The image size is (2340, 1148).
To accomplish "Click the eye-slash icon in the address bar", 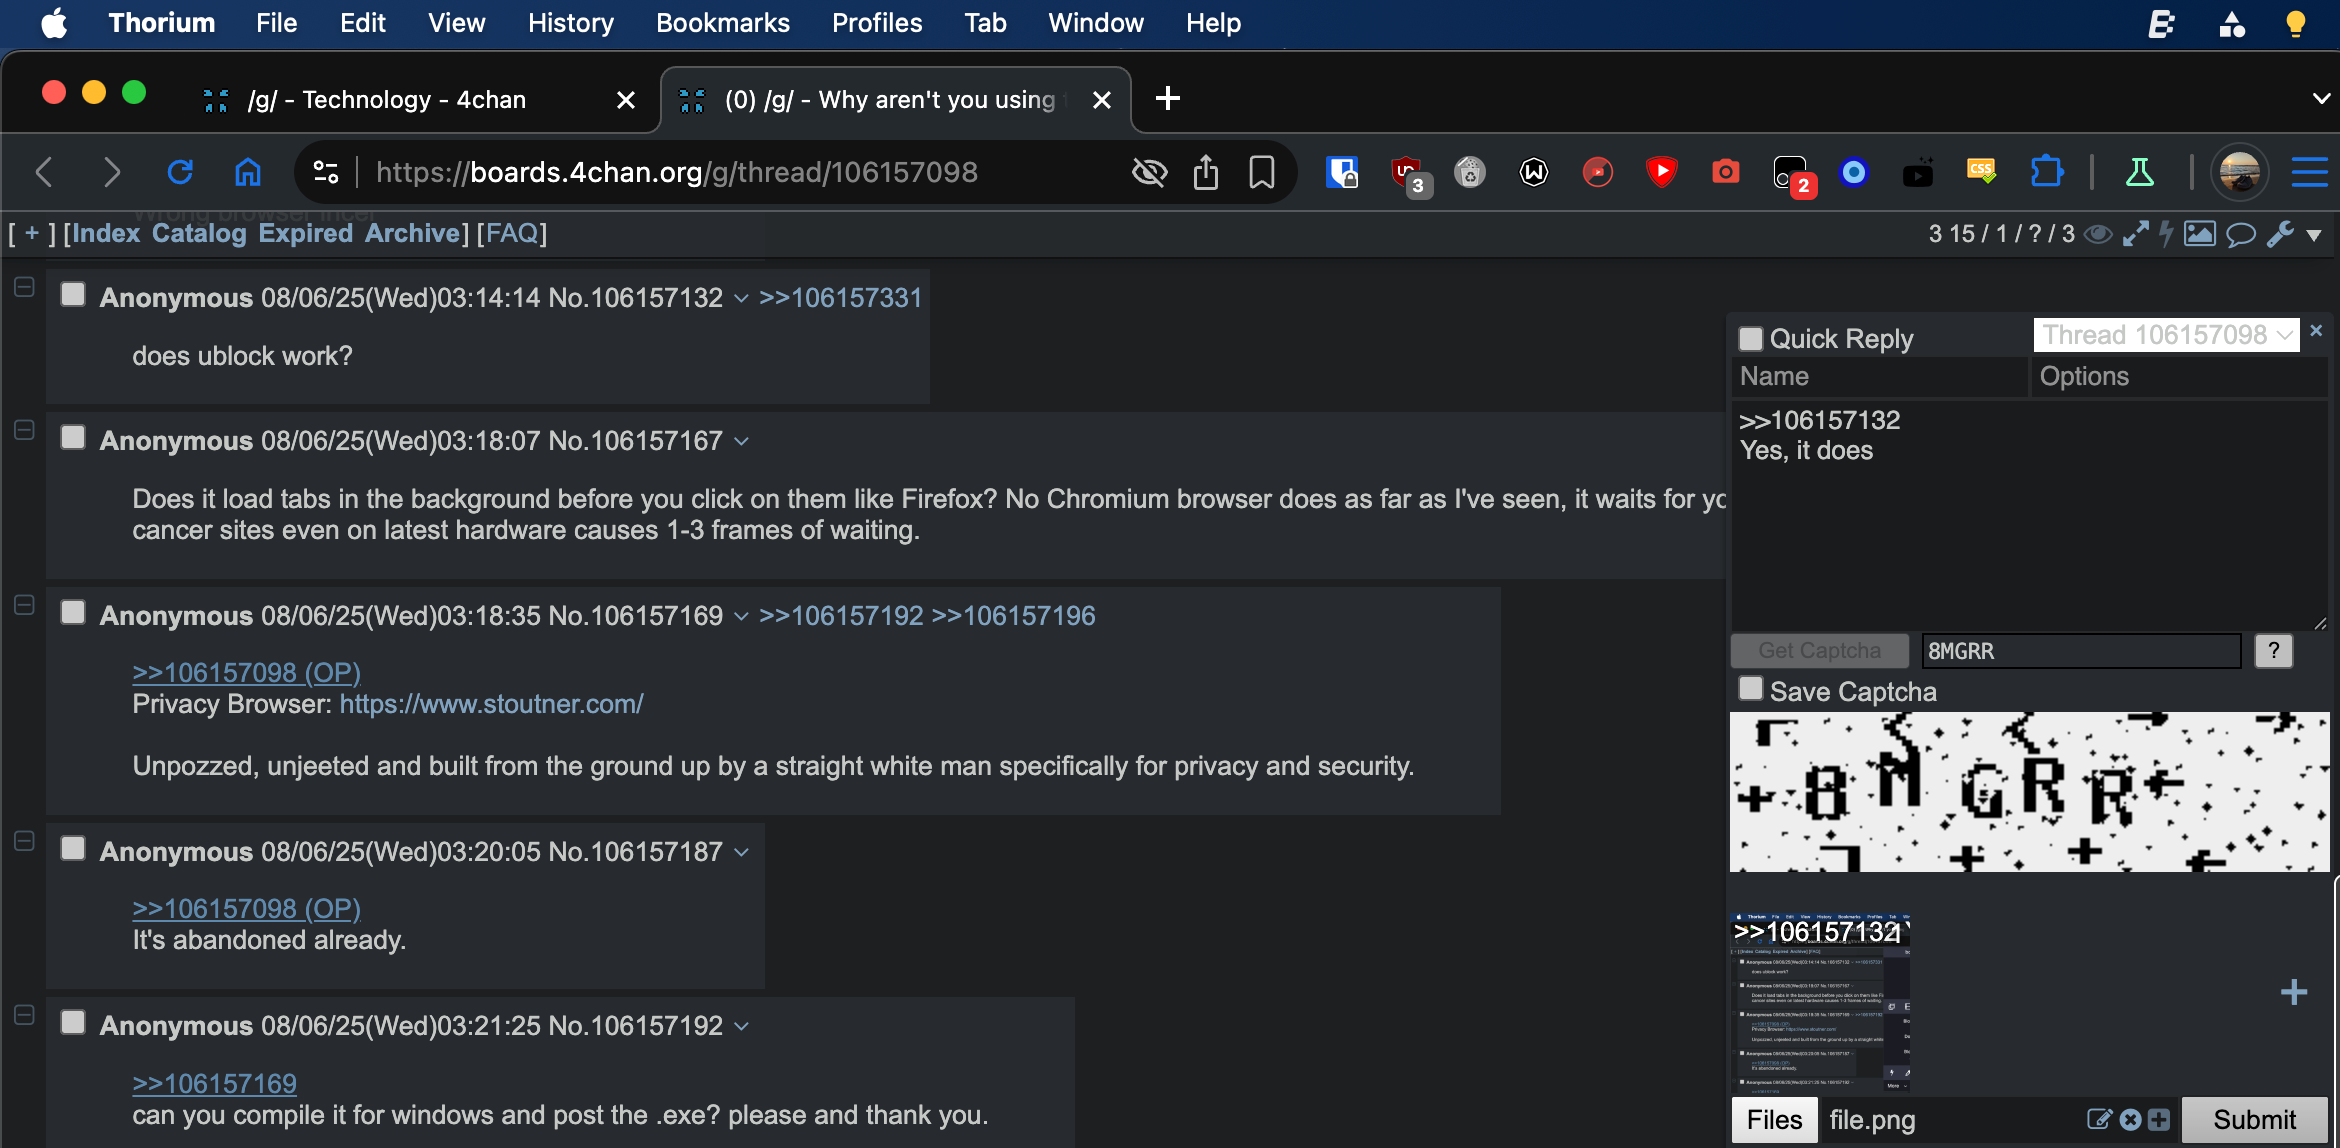I will [x=1149, y=173].
